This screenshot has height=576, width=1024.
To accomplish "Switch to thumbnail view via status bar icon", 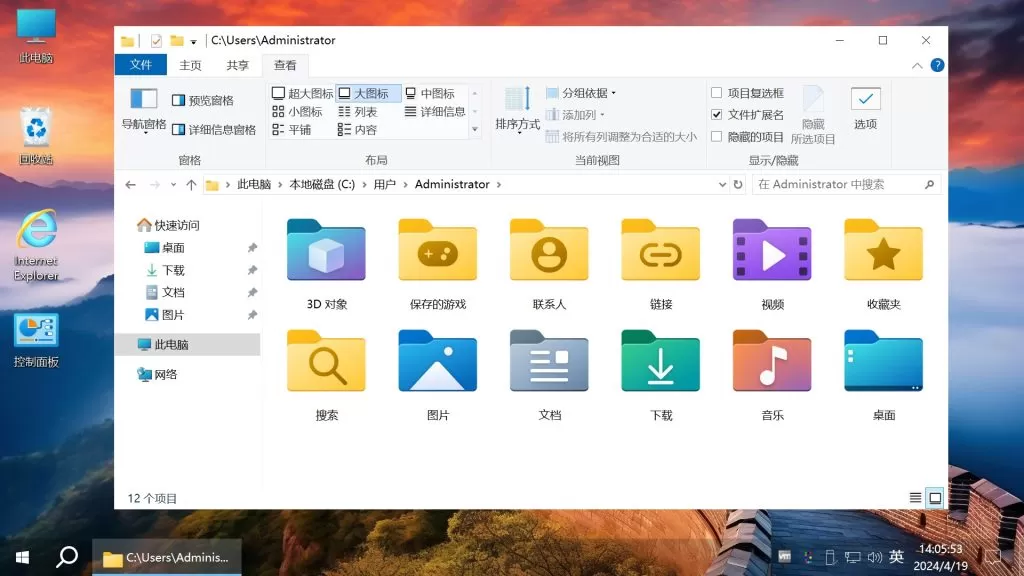I will click(x=935, y=497).
